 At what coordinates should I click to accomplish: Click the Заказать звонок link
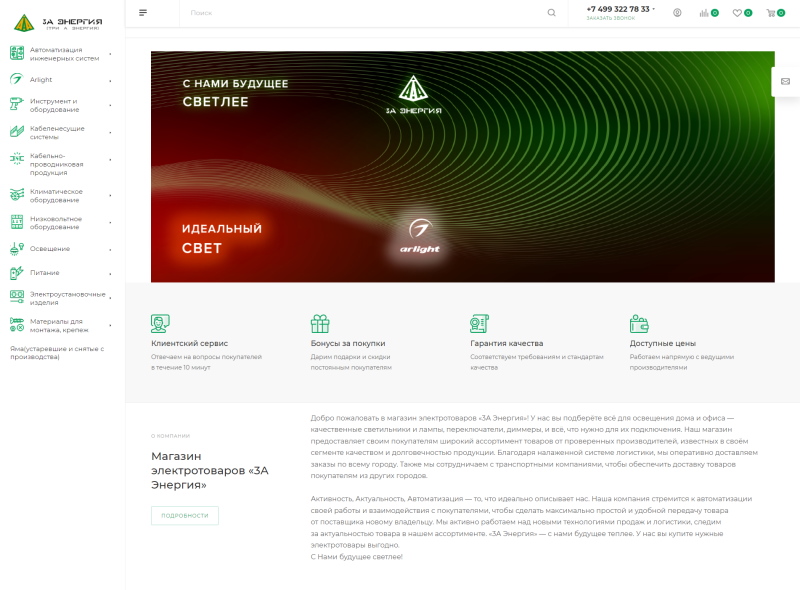tap(610, 18)
